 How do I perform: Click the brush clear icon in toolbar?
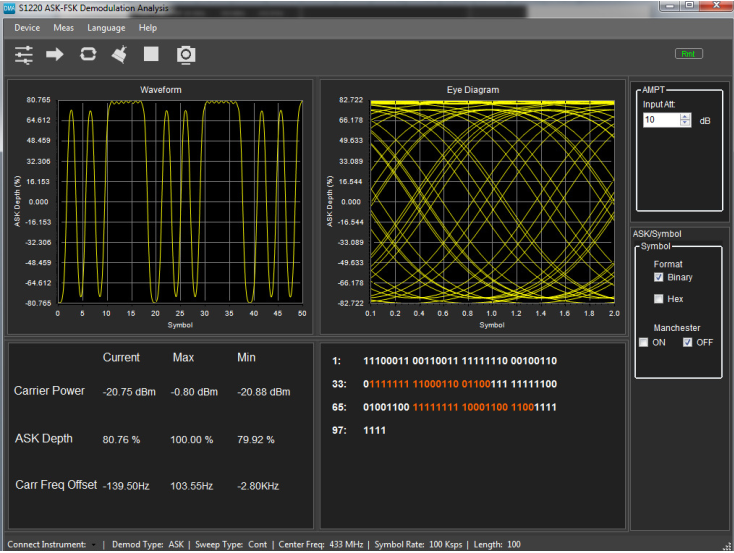pos(119,54)
